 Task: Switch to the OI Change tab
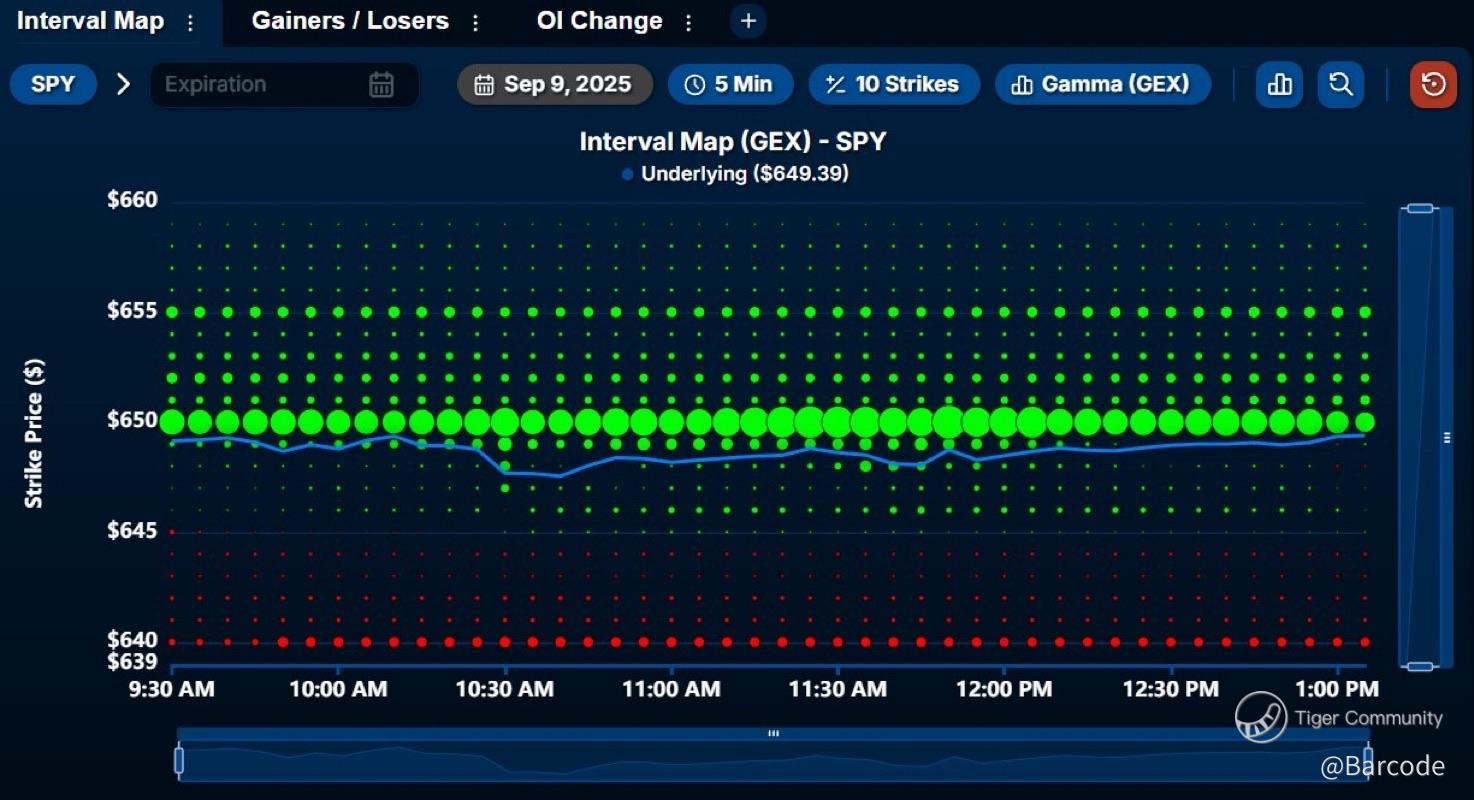[599, 21]
